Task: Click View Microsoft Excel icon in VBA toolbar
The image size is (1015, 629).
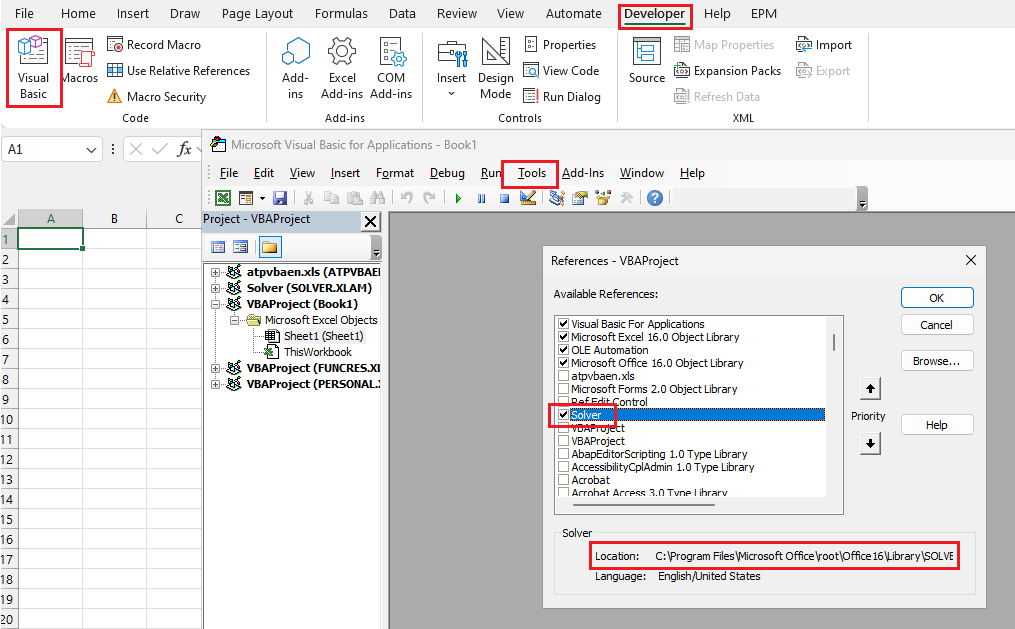Action: pyautogui.click(x=223, y=198)
